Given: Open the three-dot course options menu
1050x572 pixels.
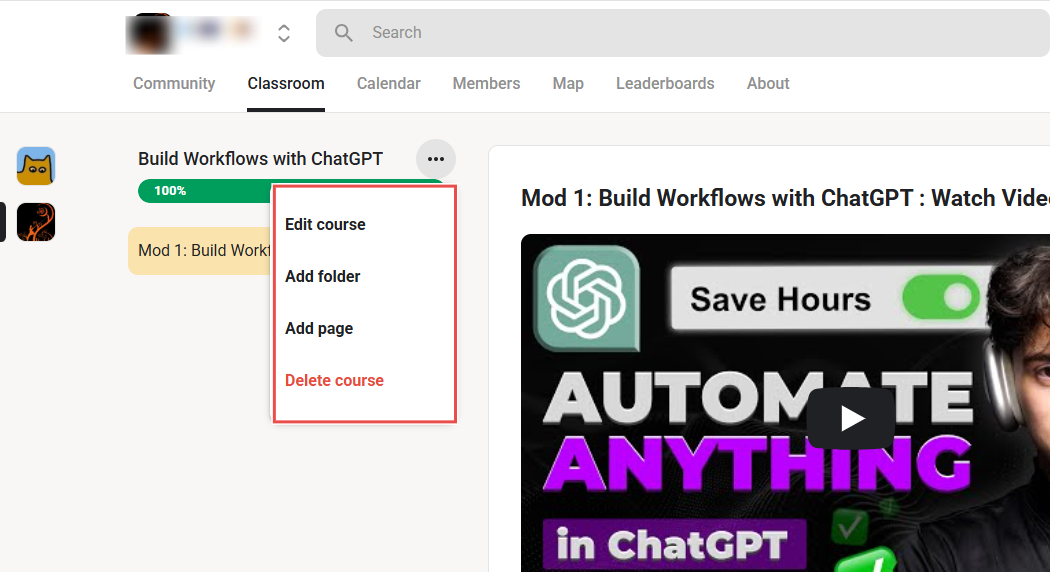Looking at the screenshot, I should (x=436, y=159).
